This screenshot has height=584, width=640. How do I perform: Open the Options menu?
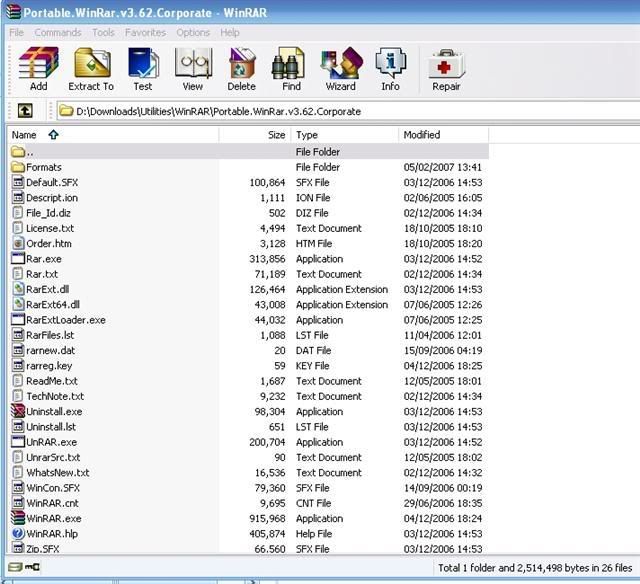(193, 32)
